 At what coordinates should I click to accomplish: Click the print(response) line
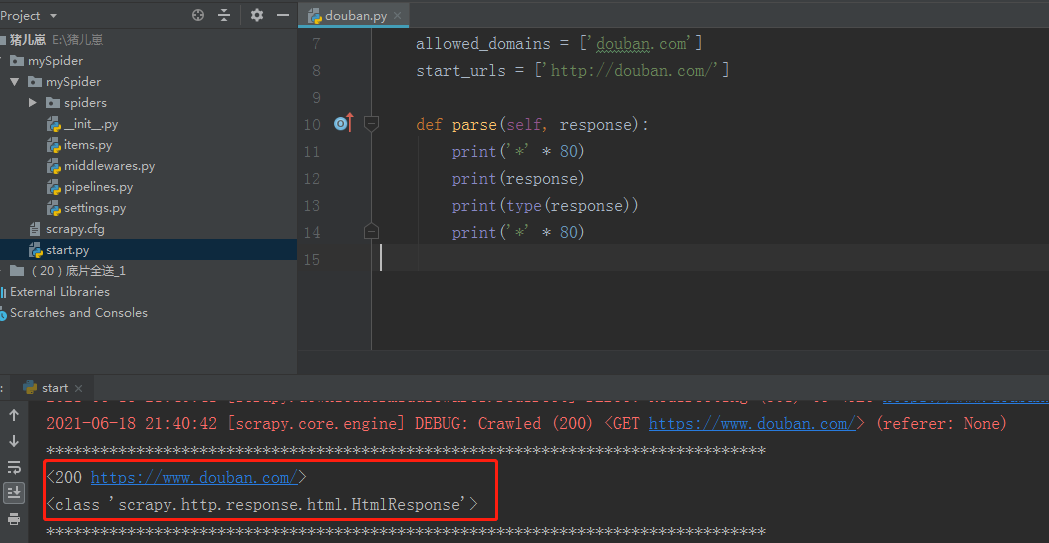coord(518,179)
